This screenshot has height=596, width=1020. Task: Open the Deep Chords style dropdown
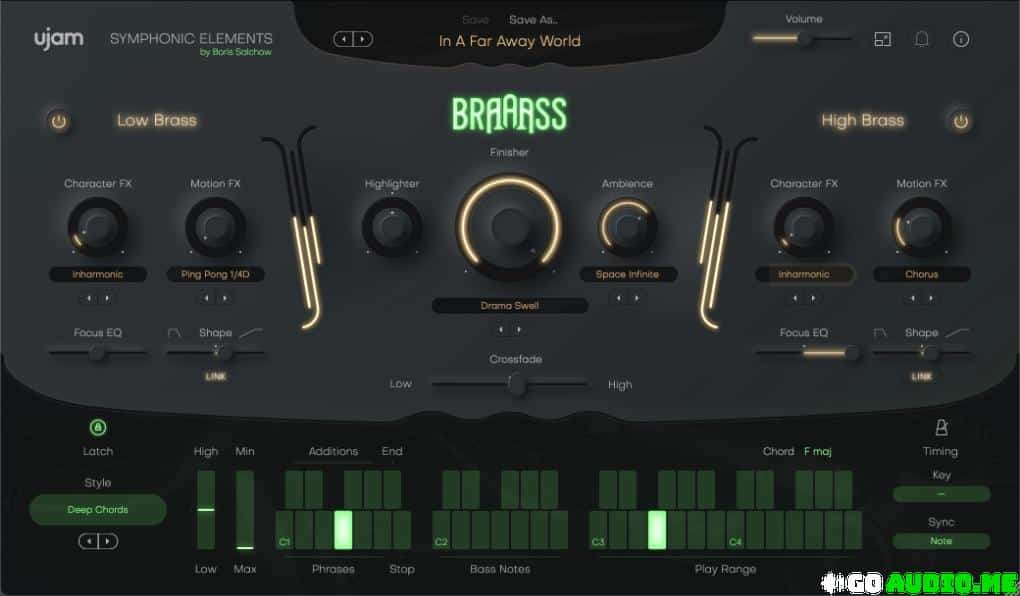(97, 509)
